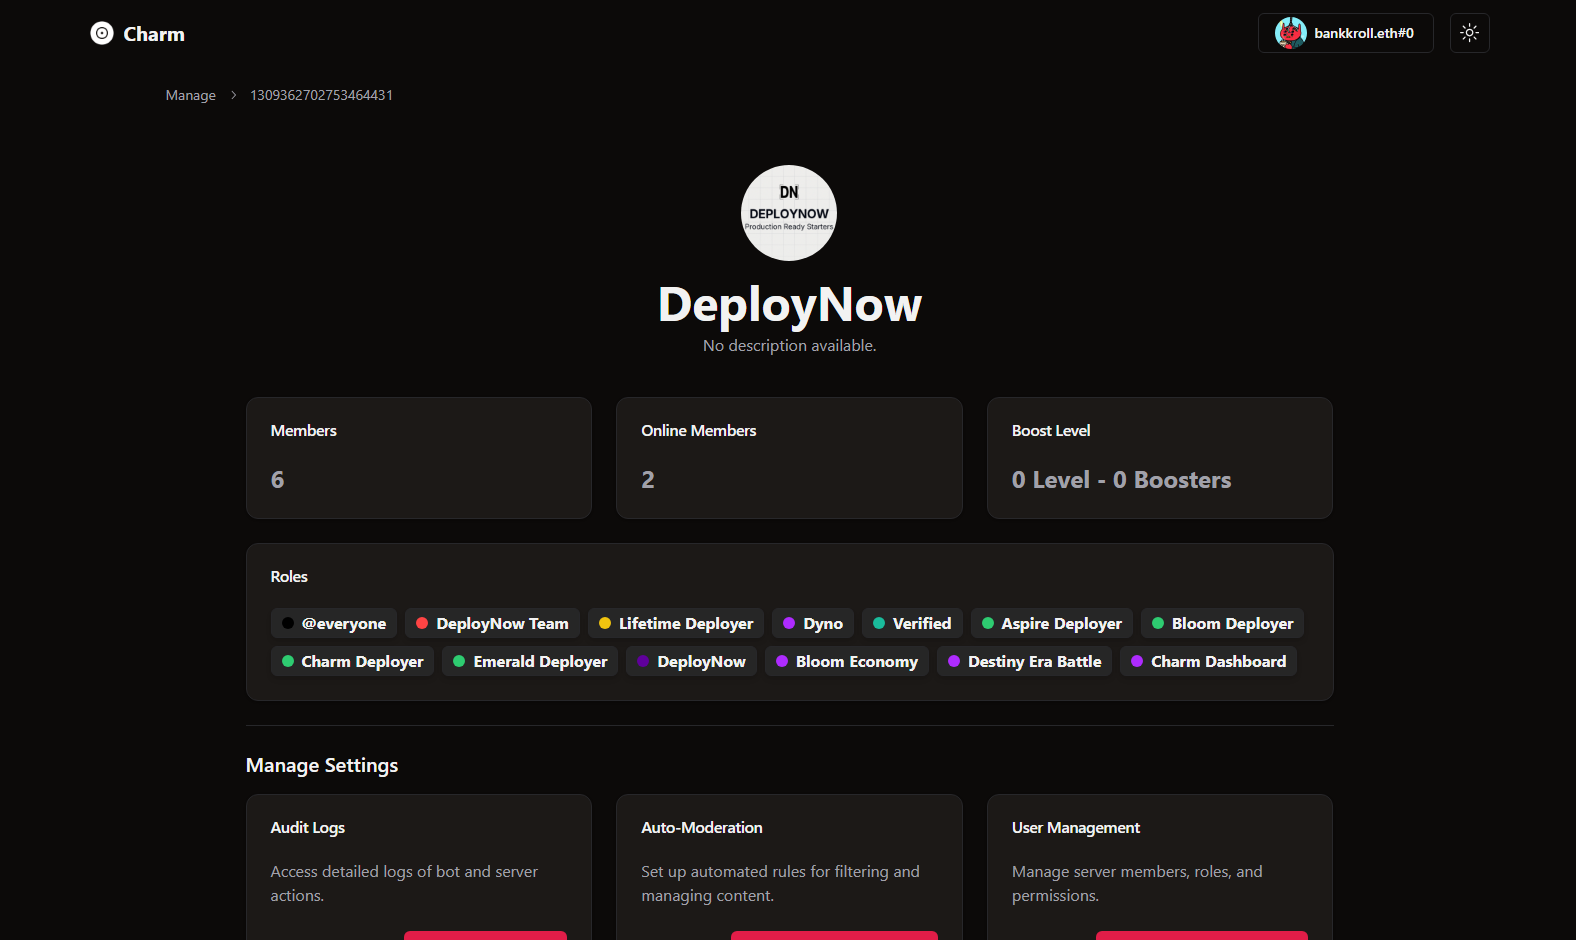This screenshot has height=940, width=1576.
Task: Click the purple color dot of Dyno
Action: click(789, 623)
